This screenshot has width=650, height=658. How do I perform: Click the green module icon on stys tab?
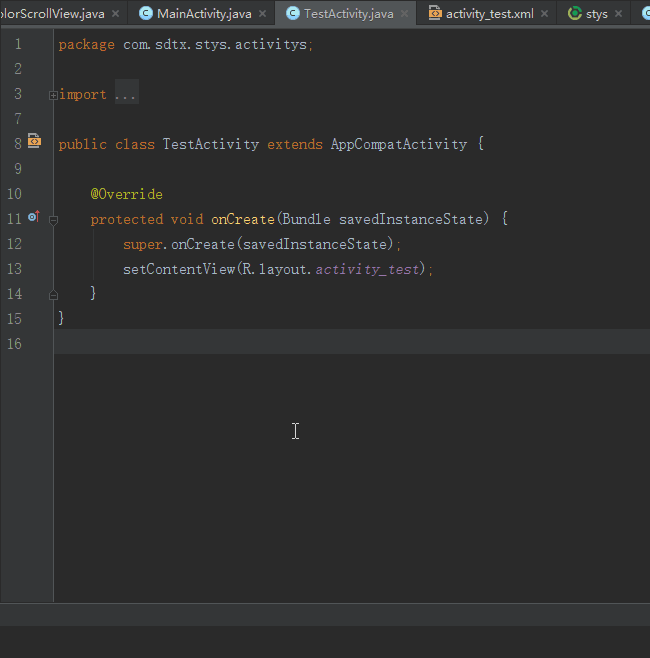[x=574, y=13]
